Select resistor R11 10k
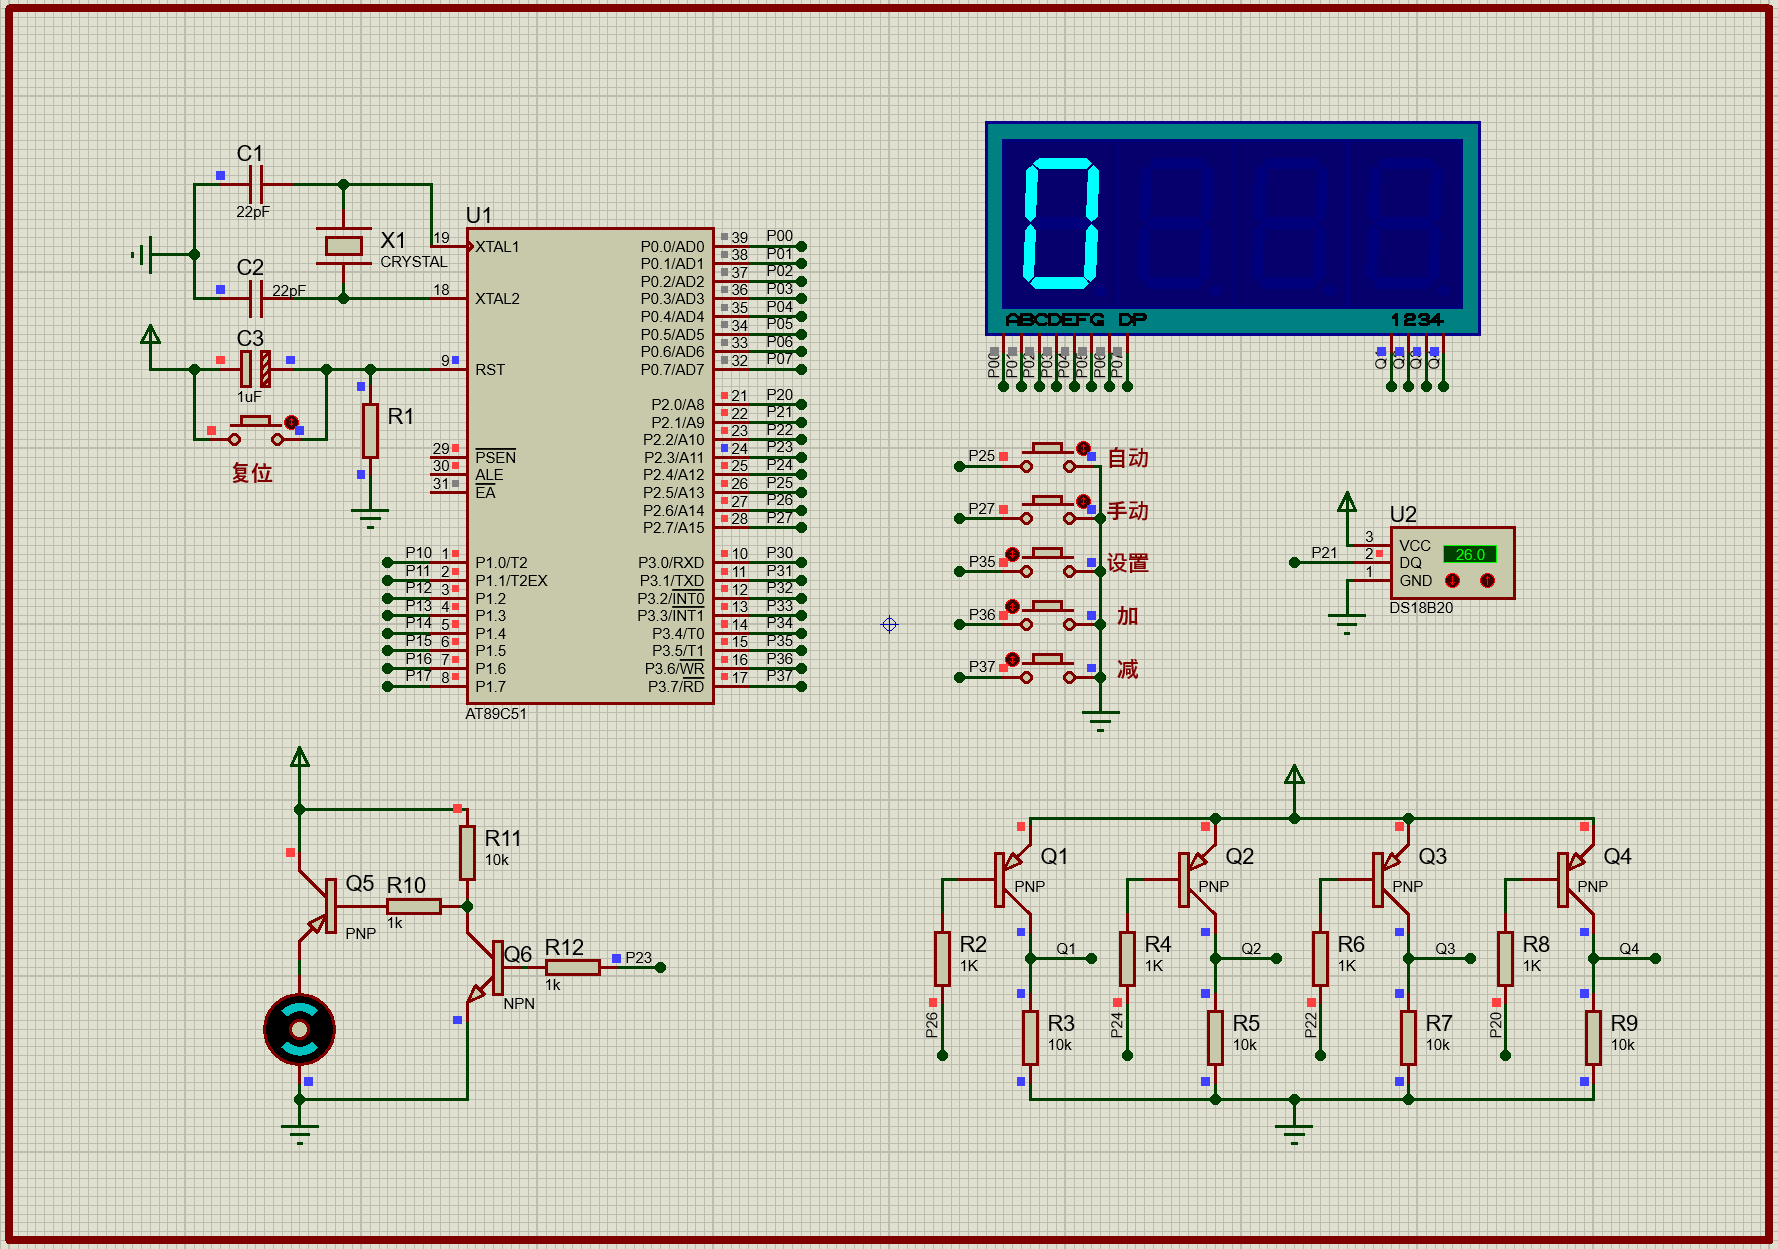 467,852
